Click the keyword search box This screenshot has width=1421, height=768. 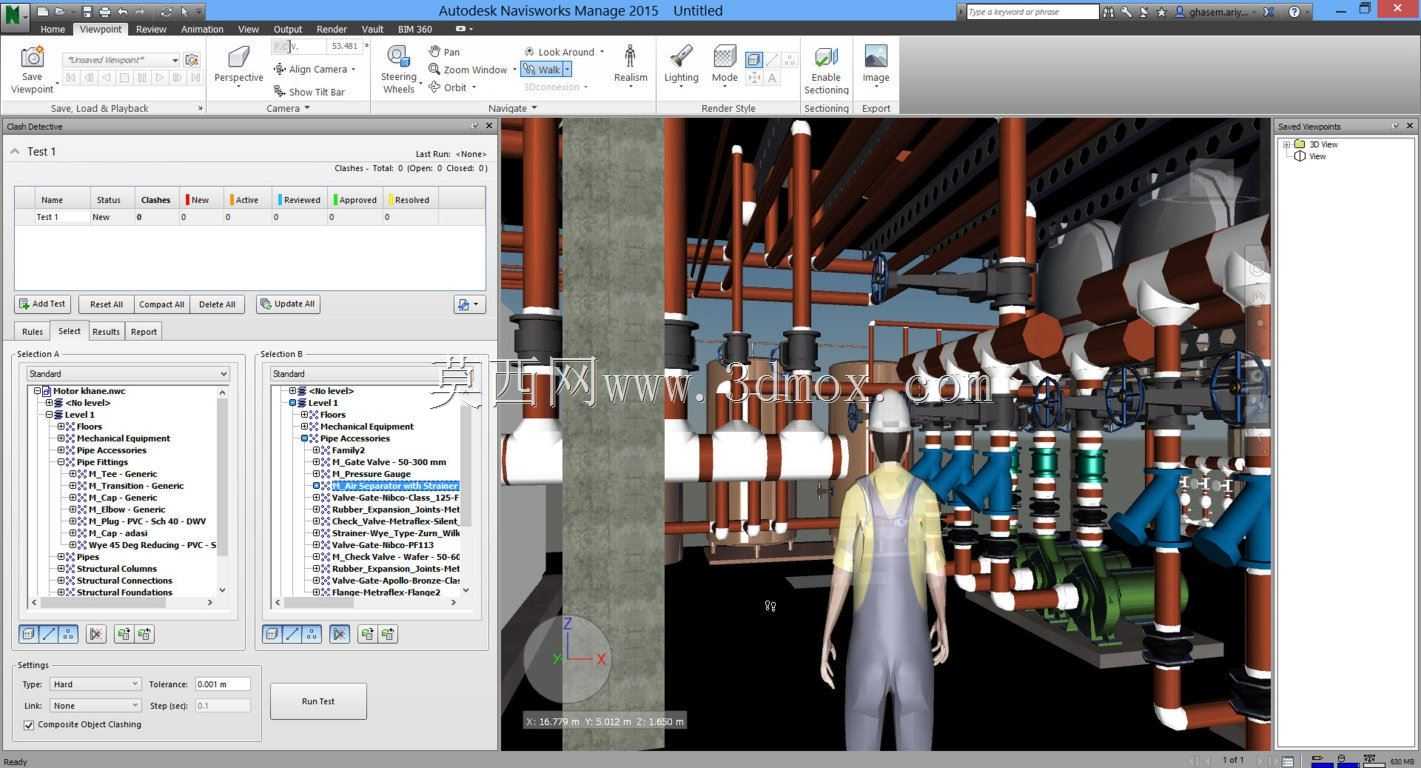pyautogui.click(x=1032, y=12)
